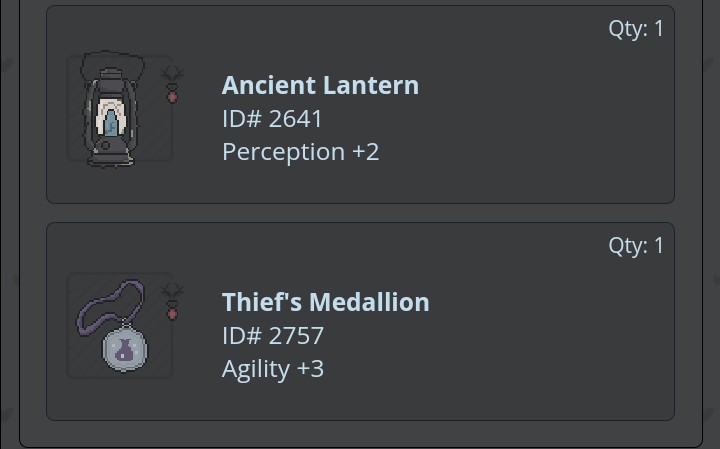Click the lantern's curved carrying handle
Viewport: 720px width, 449px height.
click(112, 63)
